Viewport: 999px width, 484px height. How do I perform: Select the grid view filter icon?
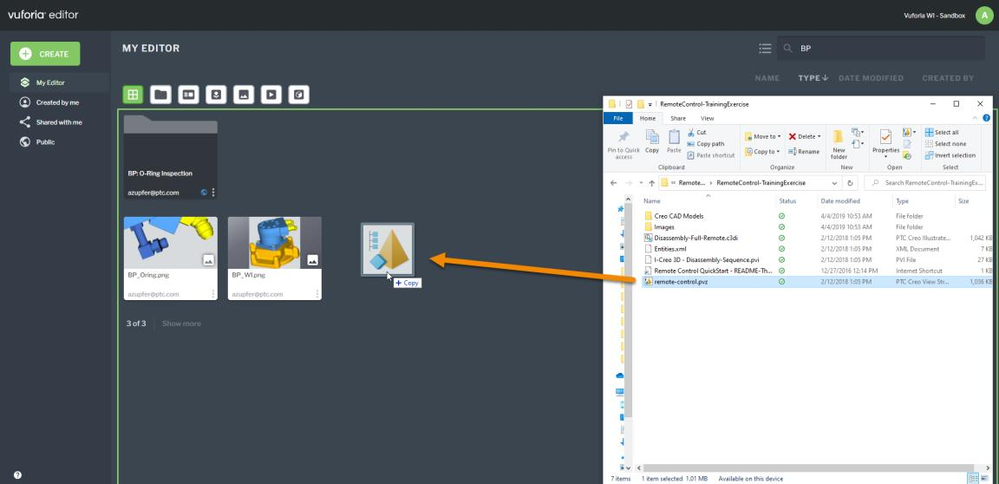tap(132, 95)
